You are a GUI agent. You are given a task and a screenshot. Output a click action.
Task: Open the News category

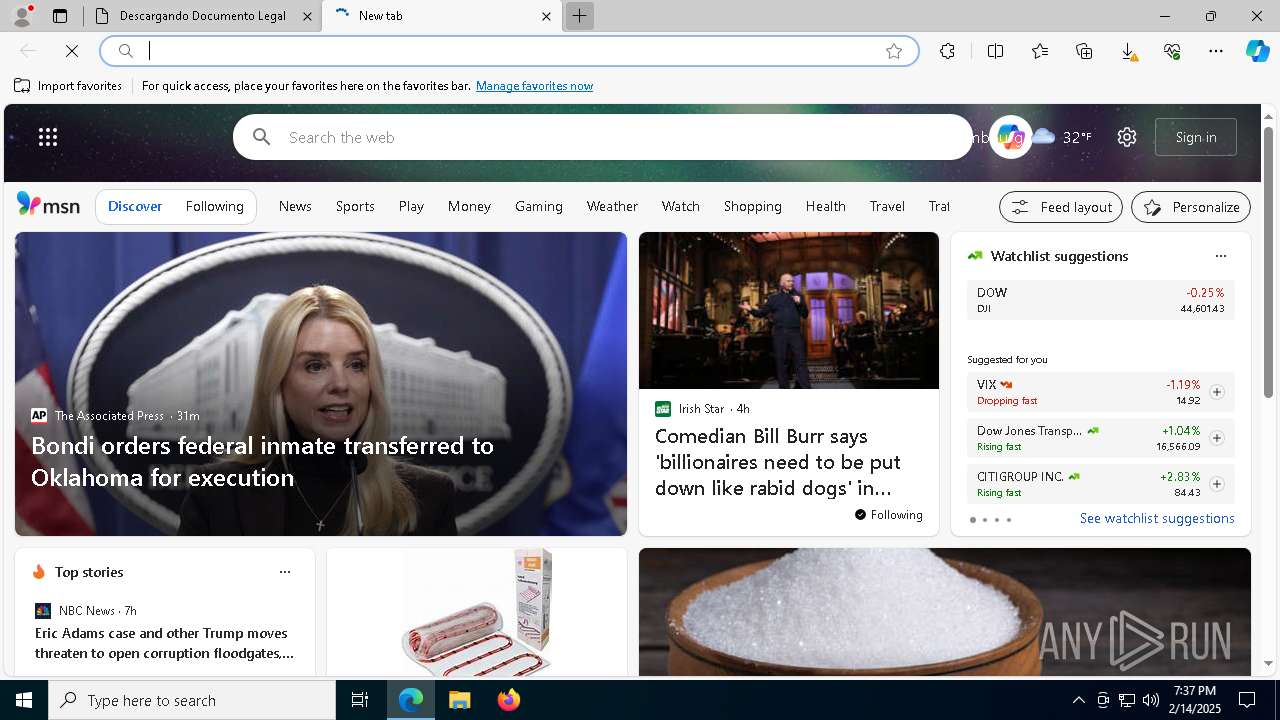tap(295, 206)
